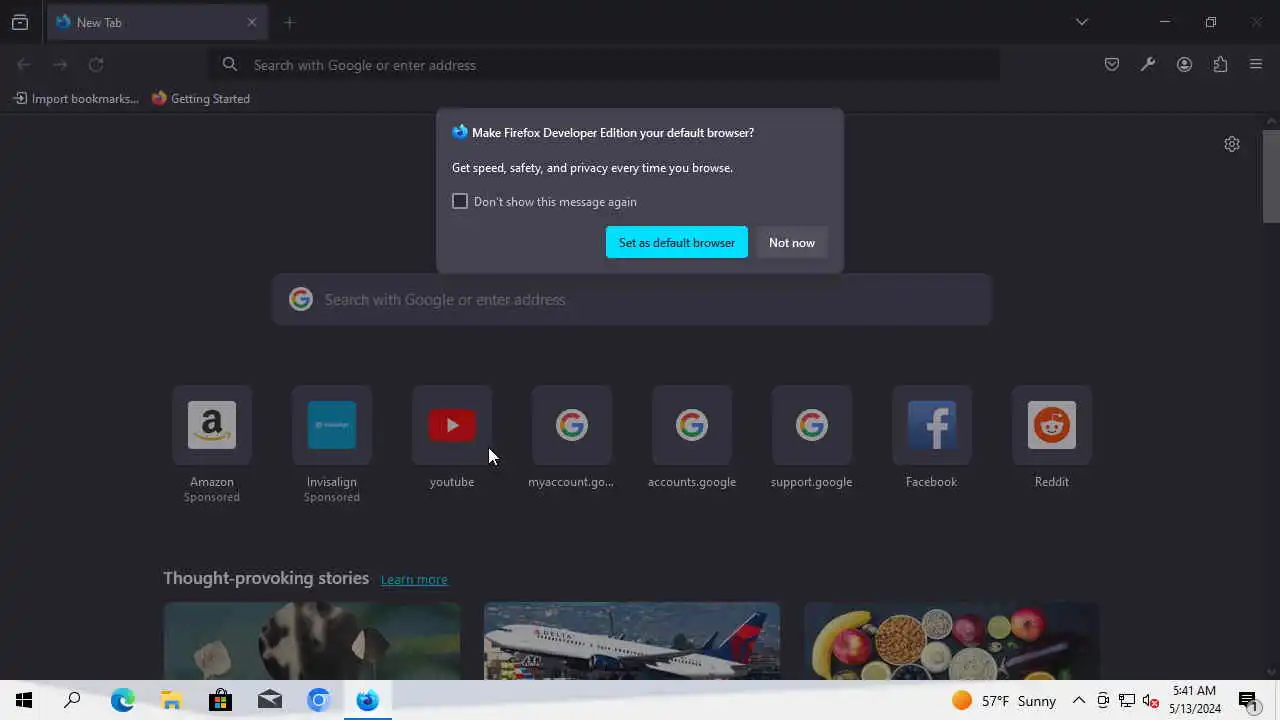Check Don't show this message again
This screenshot has height=720, width=1280.
[460, 201]
